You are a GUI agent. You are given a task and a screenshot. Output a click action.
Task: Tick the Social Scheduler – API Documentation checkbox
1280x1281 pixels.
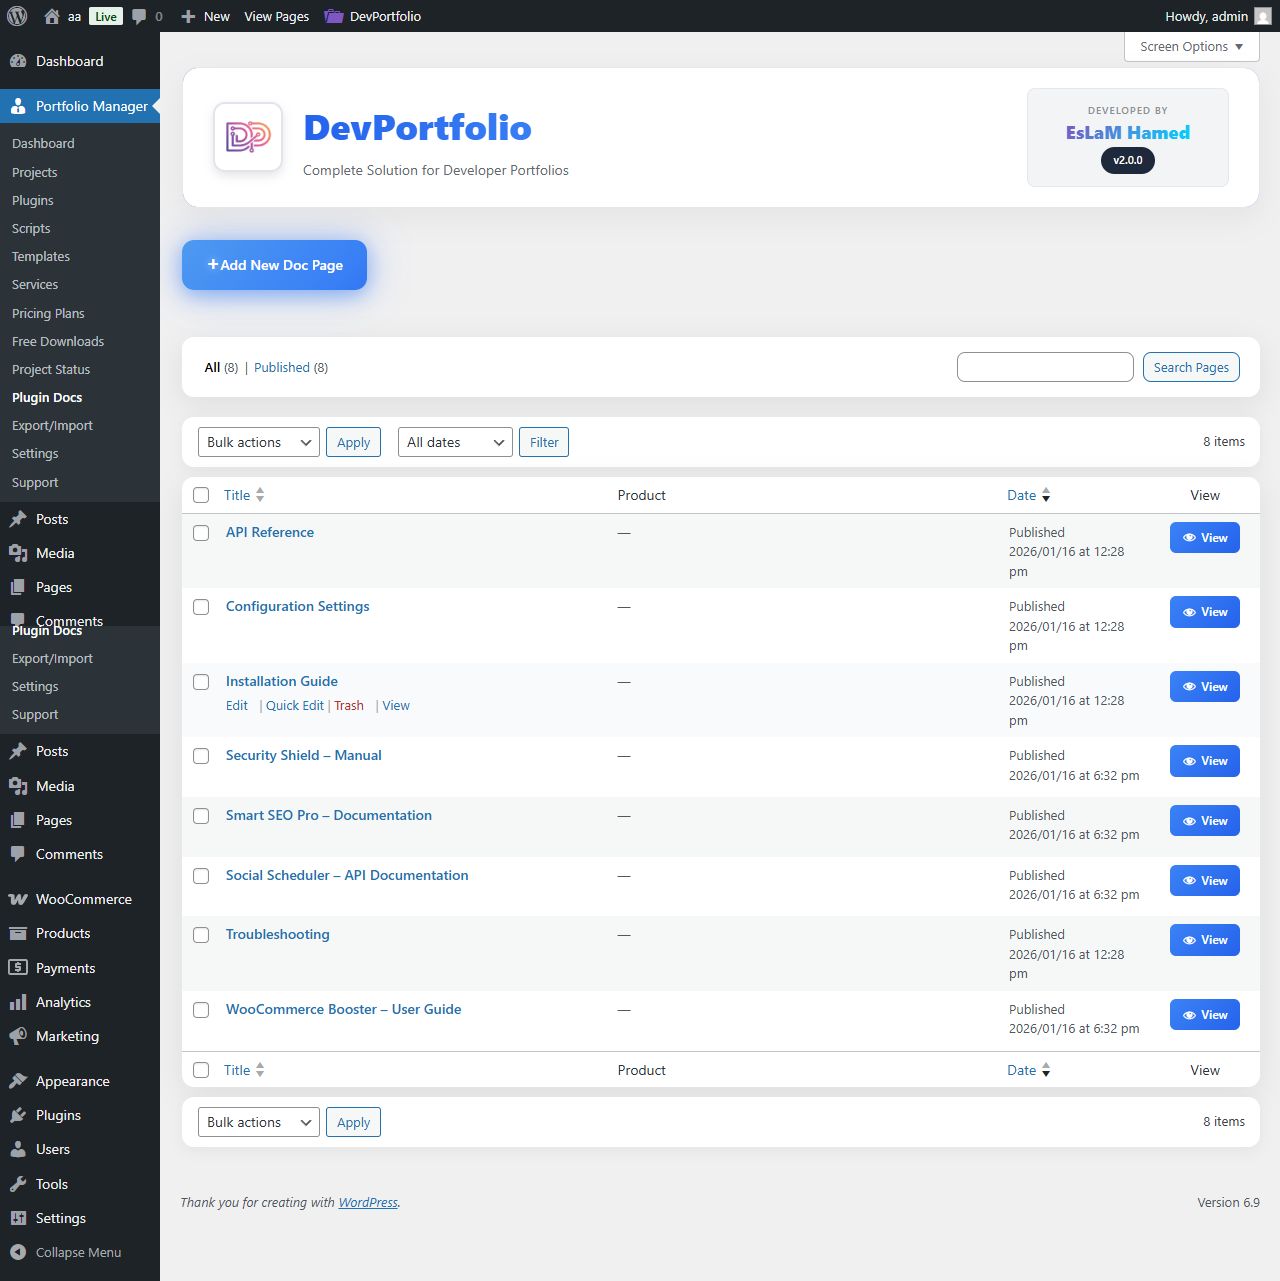[x=201, y=876]
